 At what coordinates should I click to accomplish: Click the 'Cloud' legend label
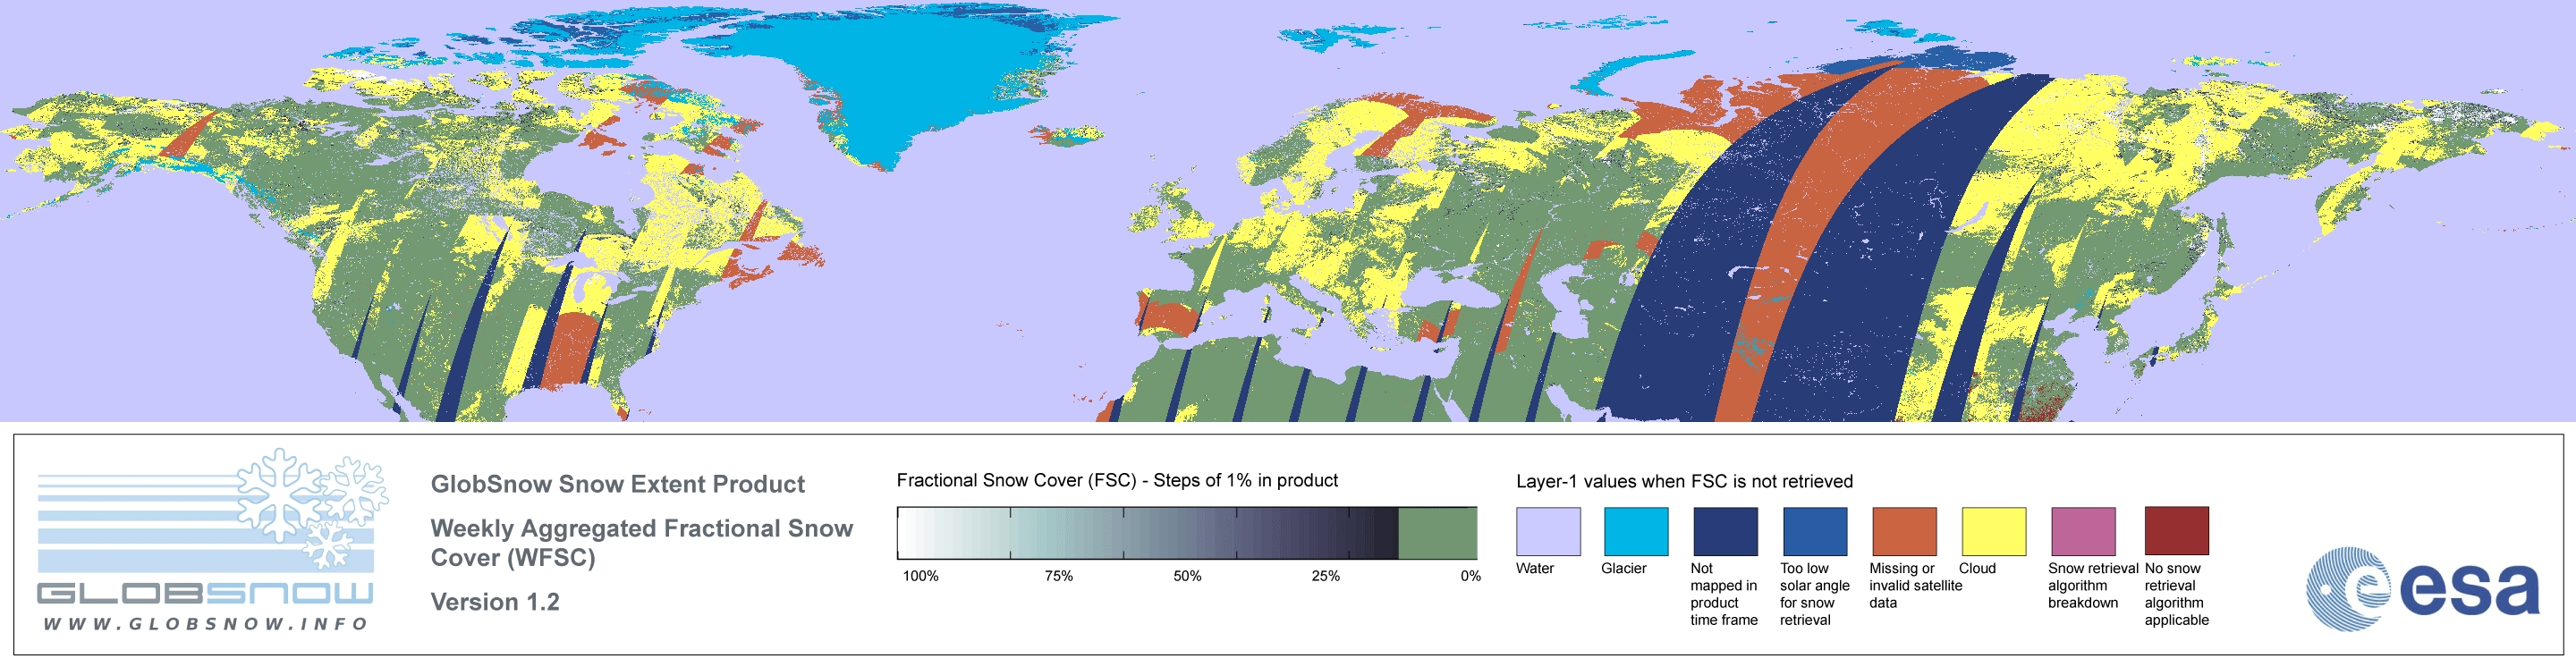[1977, 568]
